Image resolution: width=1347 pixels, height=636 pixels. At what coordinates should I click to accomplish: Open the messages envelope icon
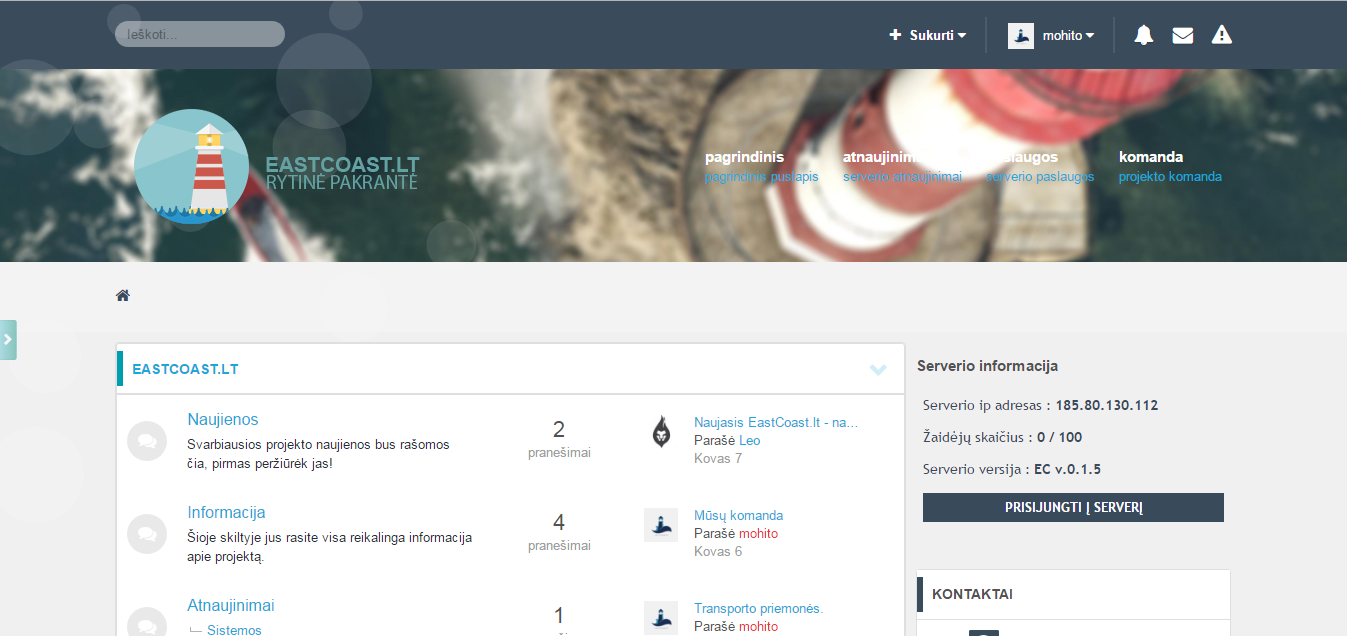[x=1183, y=35]
